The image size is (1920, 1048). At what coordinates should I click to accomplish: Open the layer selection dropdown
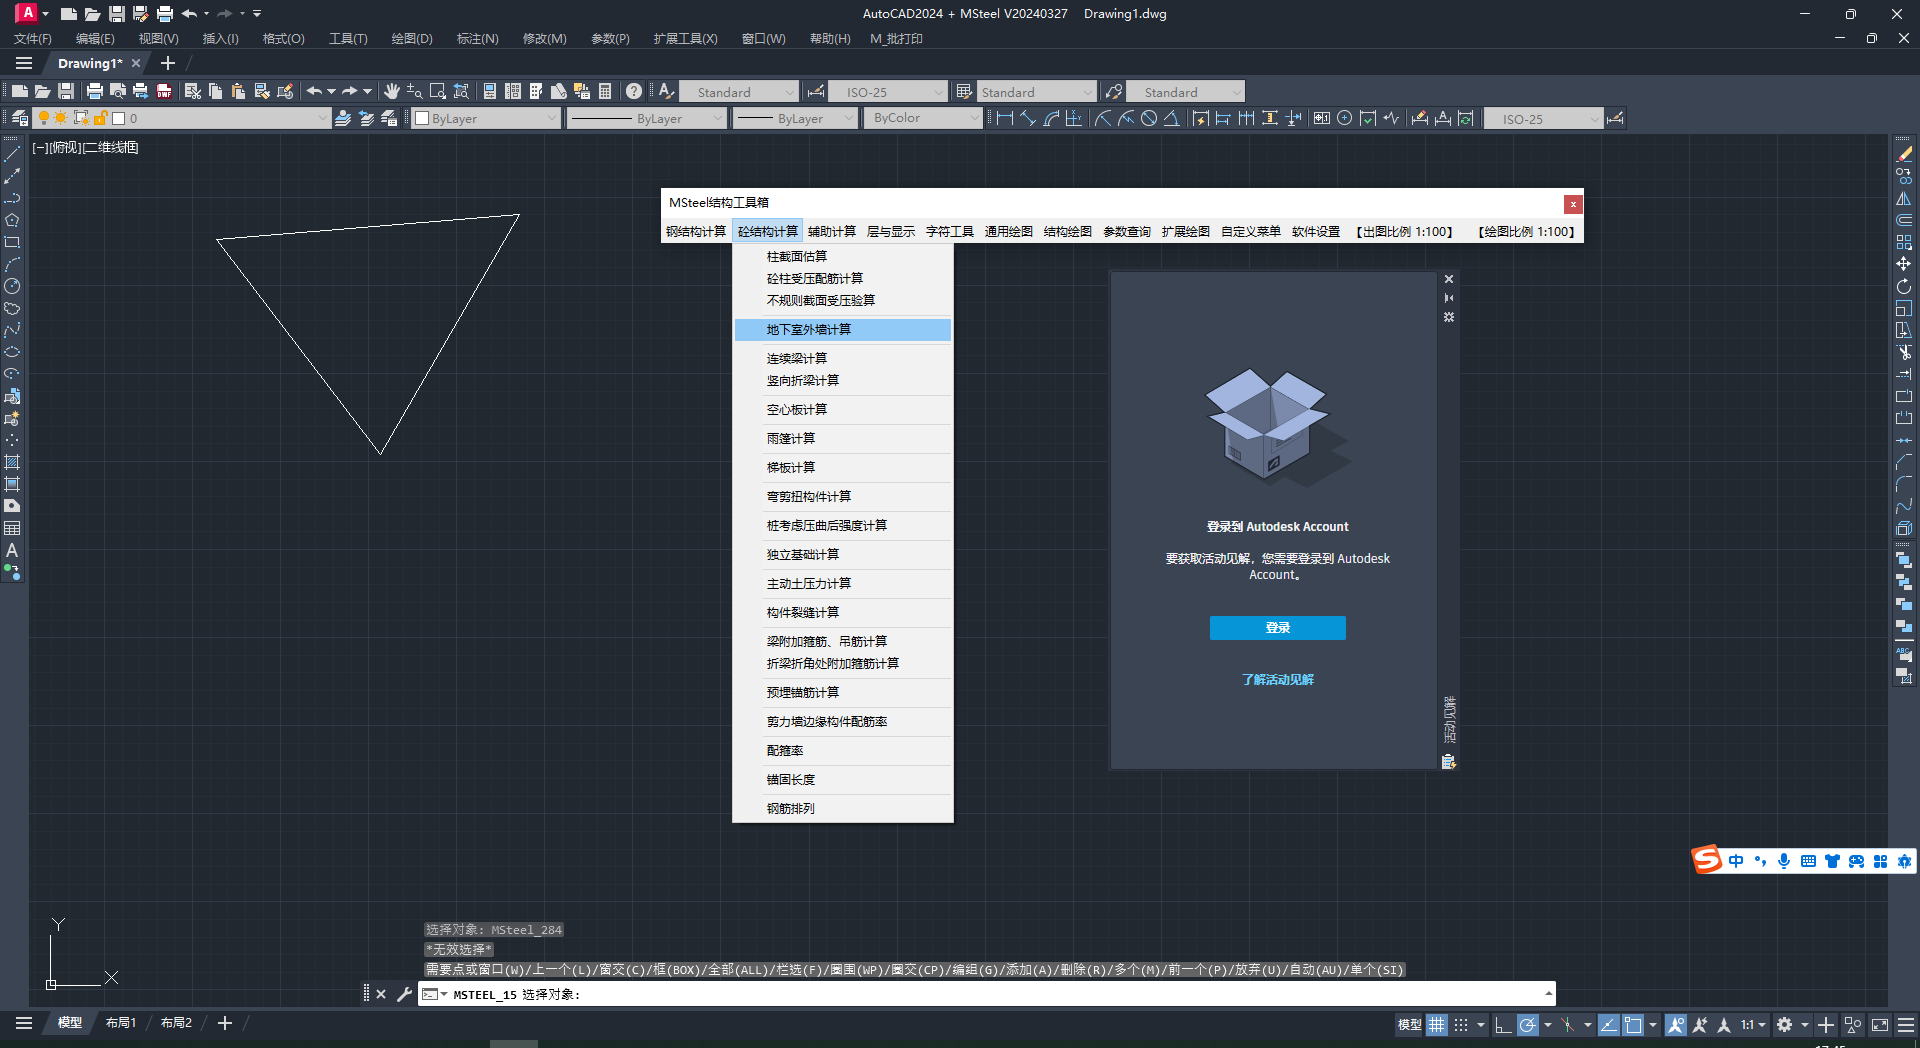pos(322,117)
